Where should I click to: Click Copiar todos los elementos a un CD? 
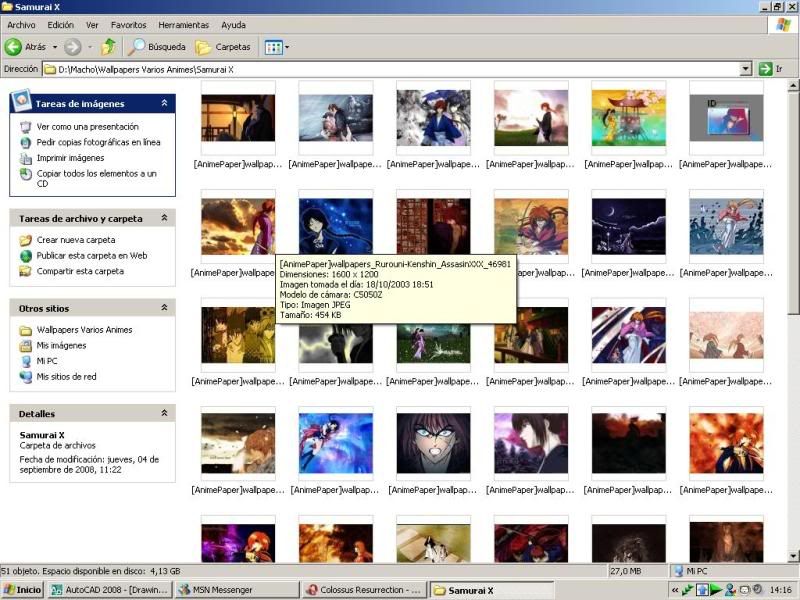click(x=96, y=179)
